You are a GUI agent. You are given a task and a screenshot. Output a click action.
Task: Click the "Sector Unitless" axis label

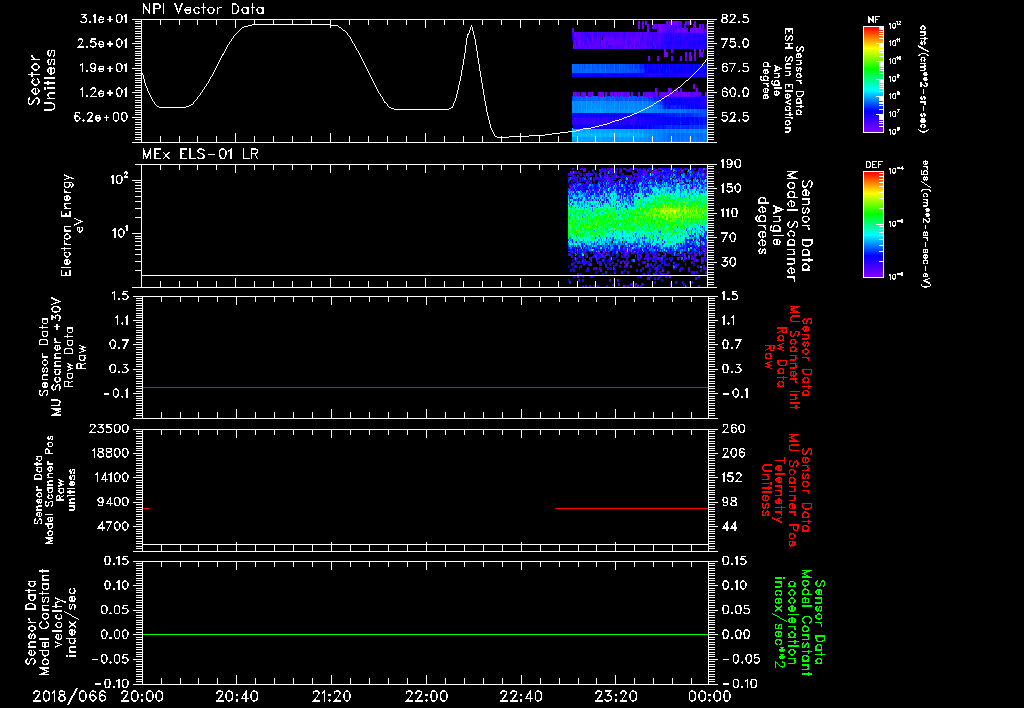(42, 80)
